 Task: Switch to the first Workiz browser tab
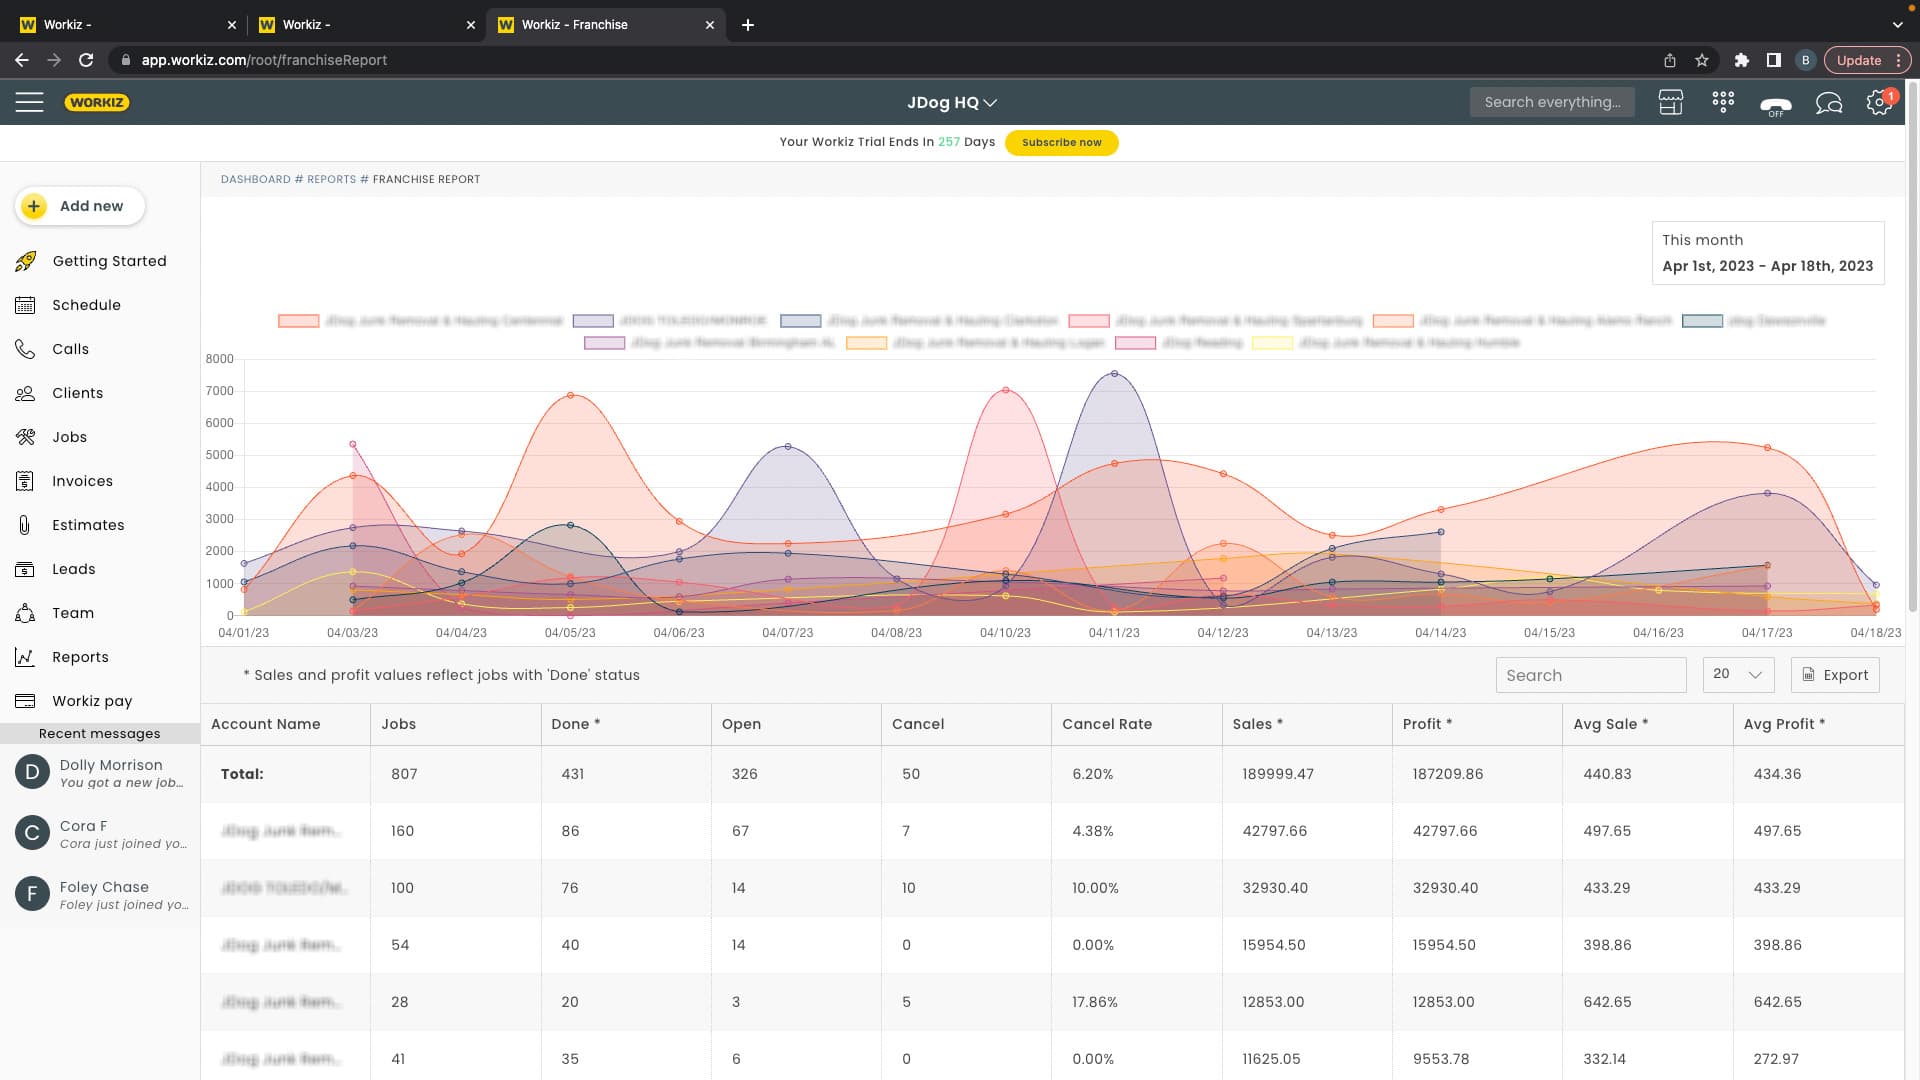[127, 24]
